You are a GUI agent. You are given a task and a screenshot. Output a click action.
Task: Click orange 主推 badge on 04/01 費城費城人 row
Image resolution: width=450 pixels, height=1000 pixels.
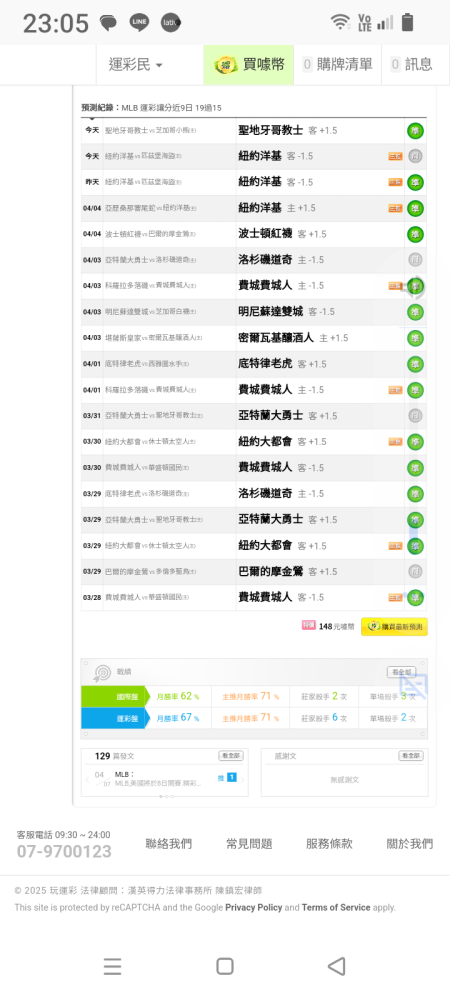point(396,390)
